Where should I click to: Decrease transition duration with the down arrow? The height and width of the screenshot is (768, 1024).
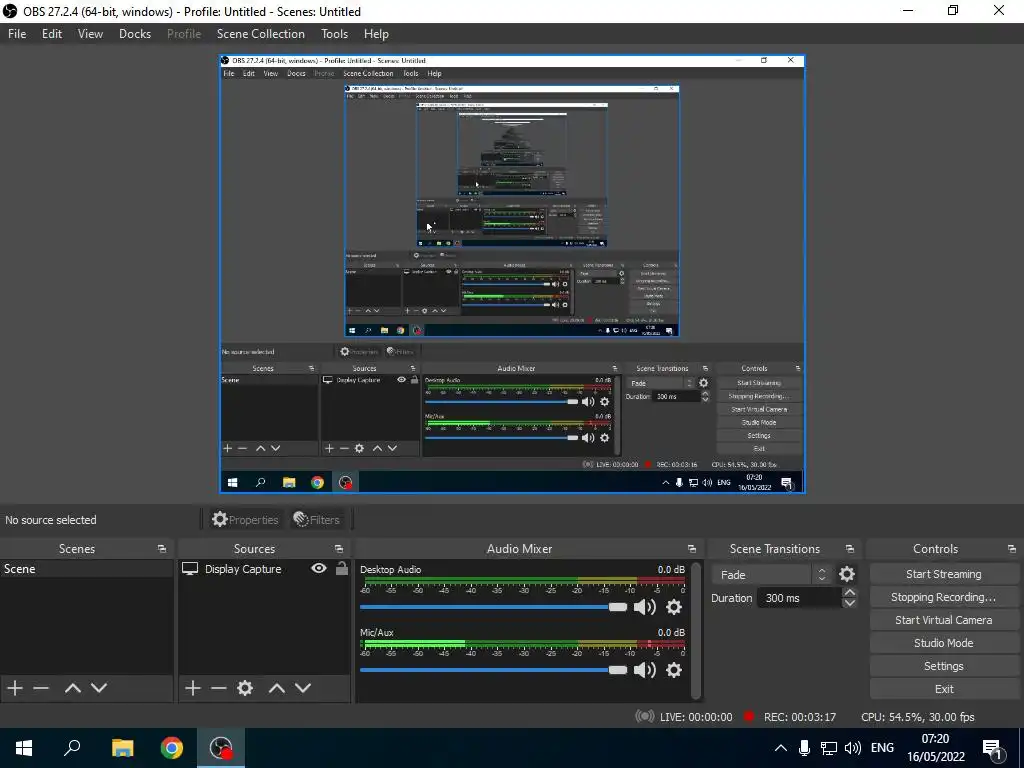click(850, 603)
